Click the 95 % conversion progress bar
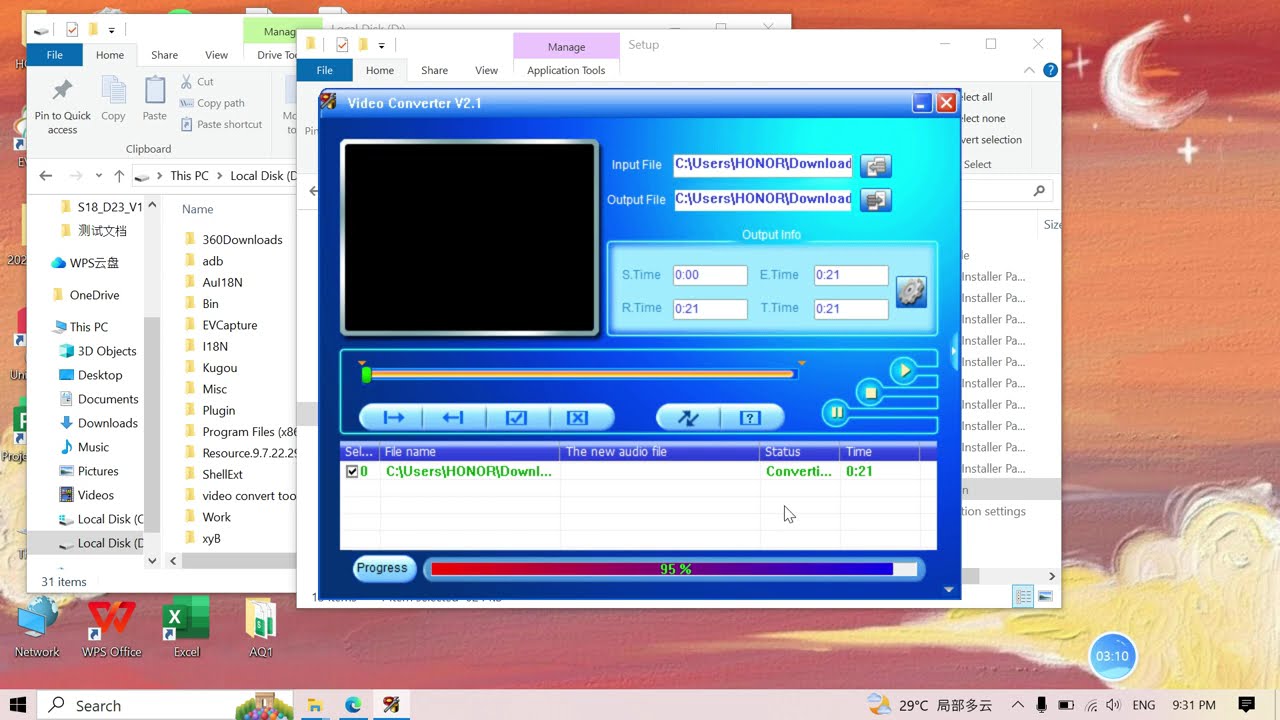This screenshot has height=720, width=1280. click(675, 569)
